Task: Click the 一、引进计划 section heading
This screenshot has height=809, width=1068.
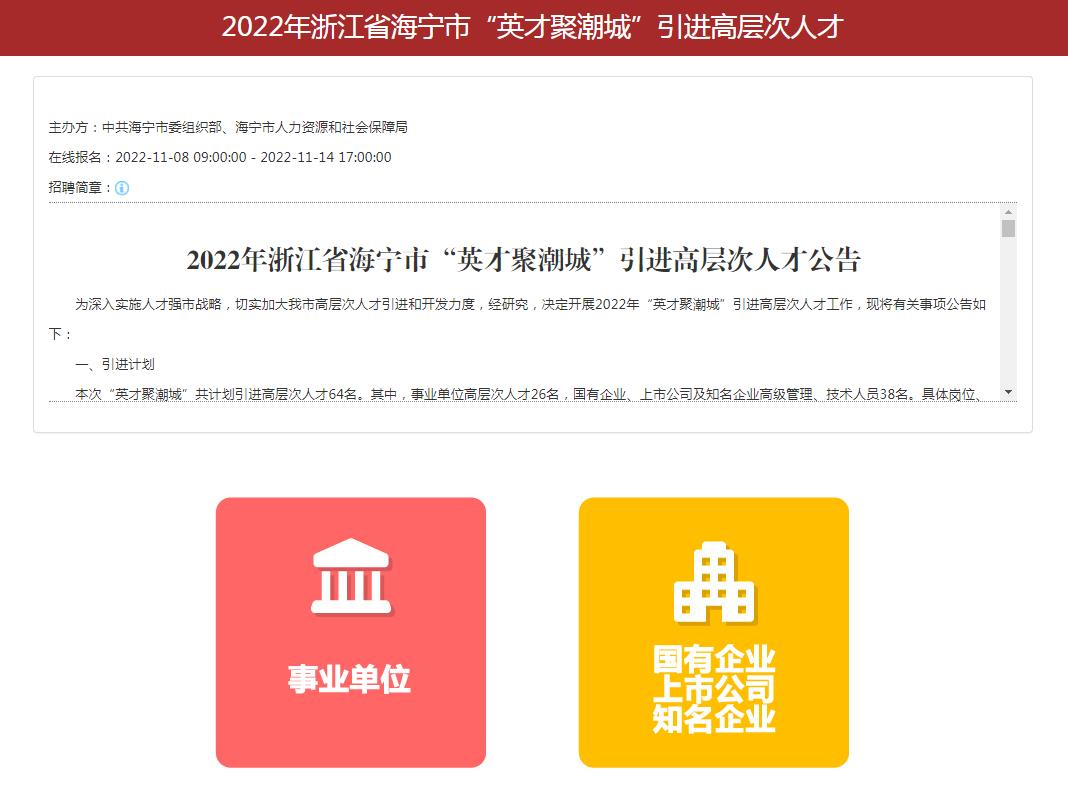Action: click(x=115, y=365)
